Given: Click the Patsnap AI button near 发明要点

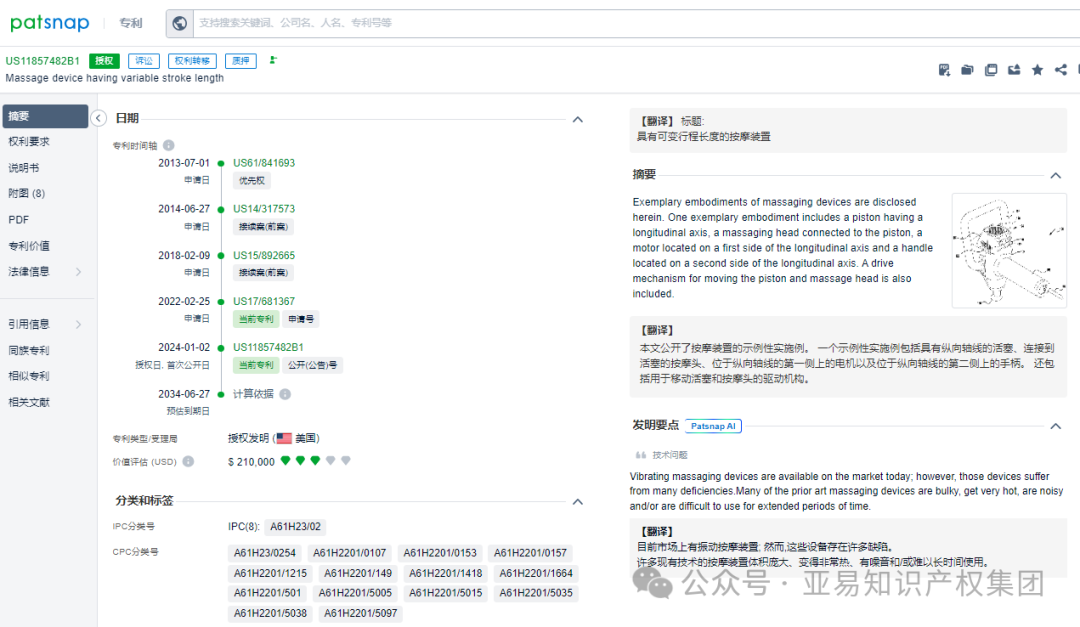Looking at the screenshot, I should click(713, 425).
